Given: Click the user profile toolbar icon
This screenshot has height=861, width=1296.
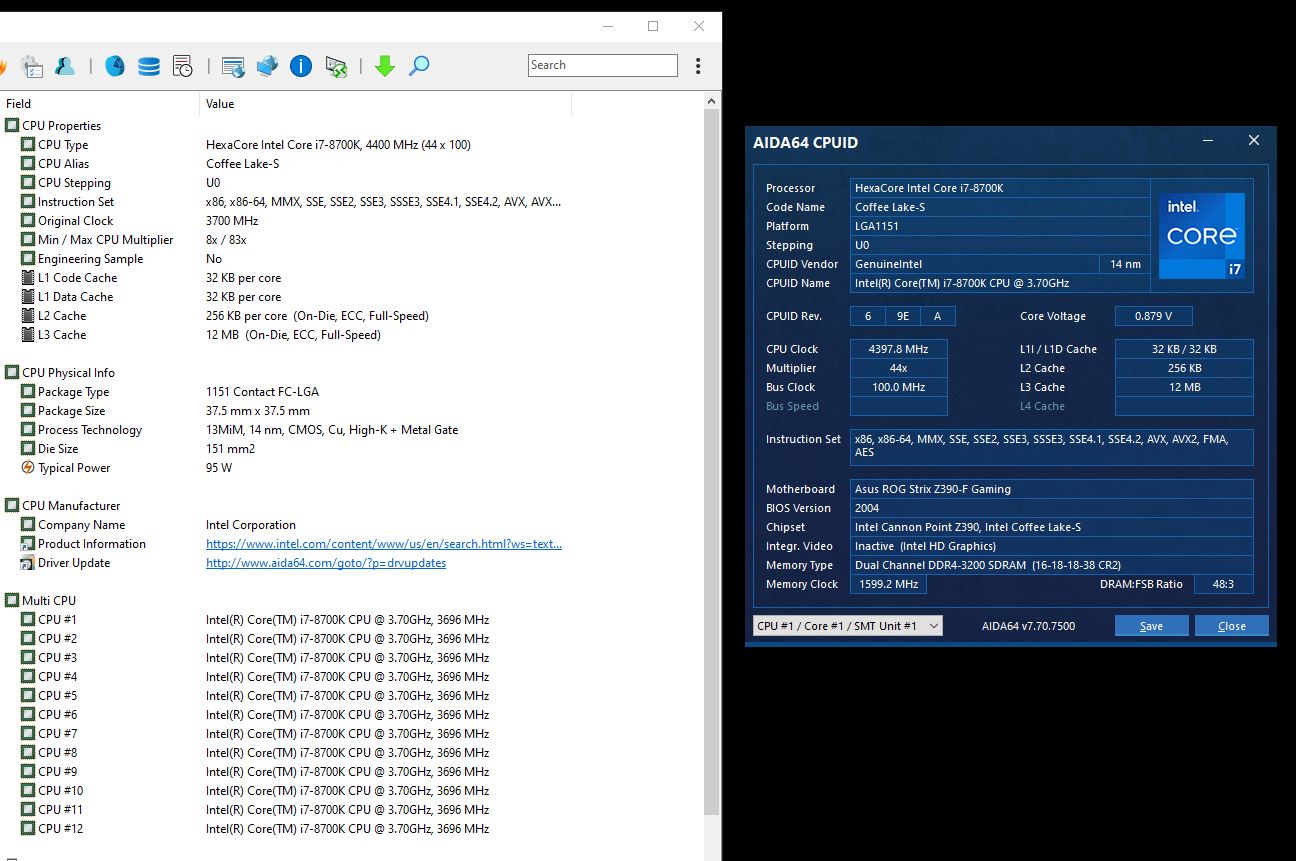Looking at the screenshot, I should tap(66, 66).
